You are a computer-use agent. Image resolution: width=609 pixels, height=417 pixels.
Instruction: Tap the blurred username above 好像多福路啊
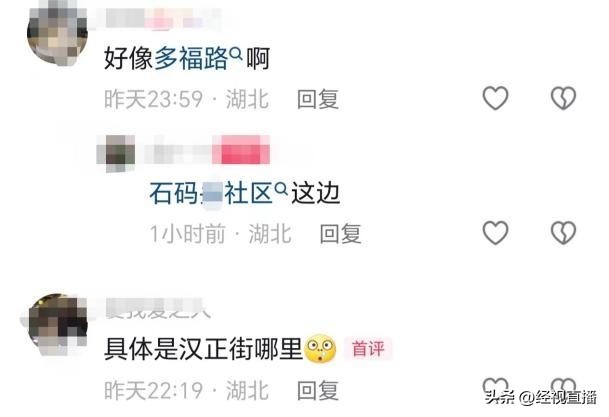coord(163,19)
